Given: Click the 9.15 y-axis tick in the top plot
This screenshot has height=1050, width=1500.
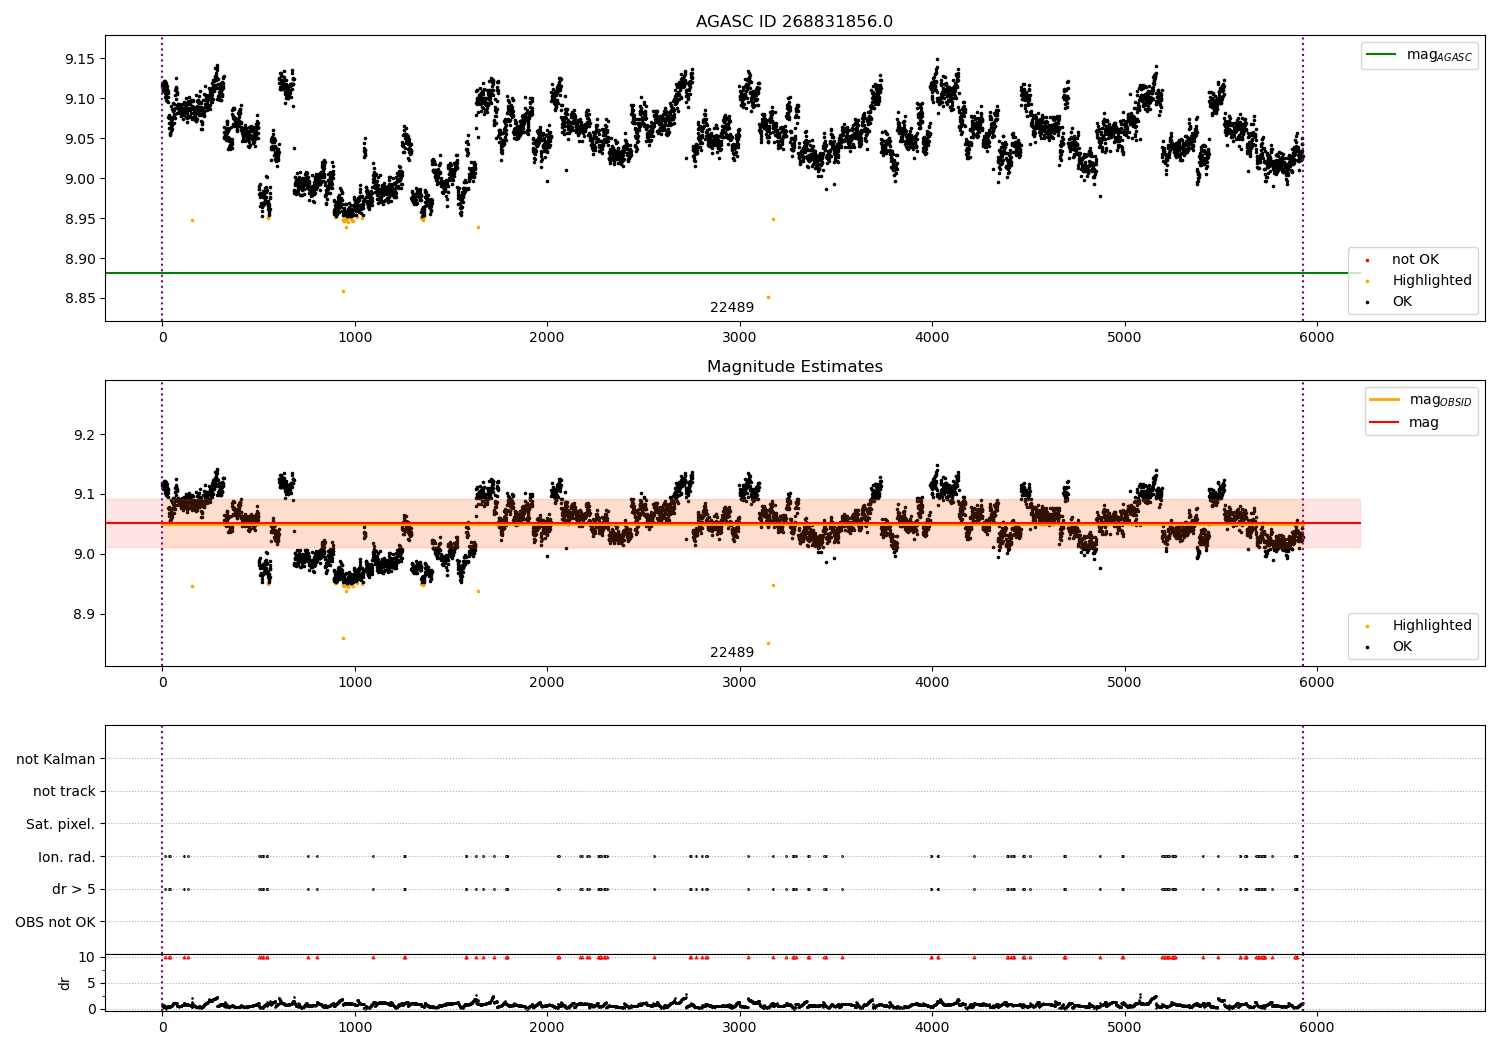Looking at the screenshot, I should pyautogui.click(x=79, y=59).
